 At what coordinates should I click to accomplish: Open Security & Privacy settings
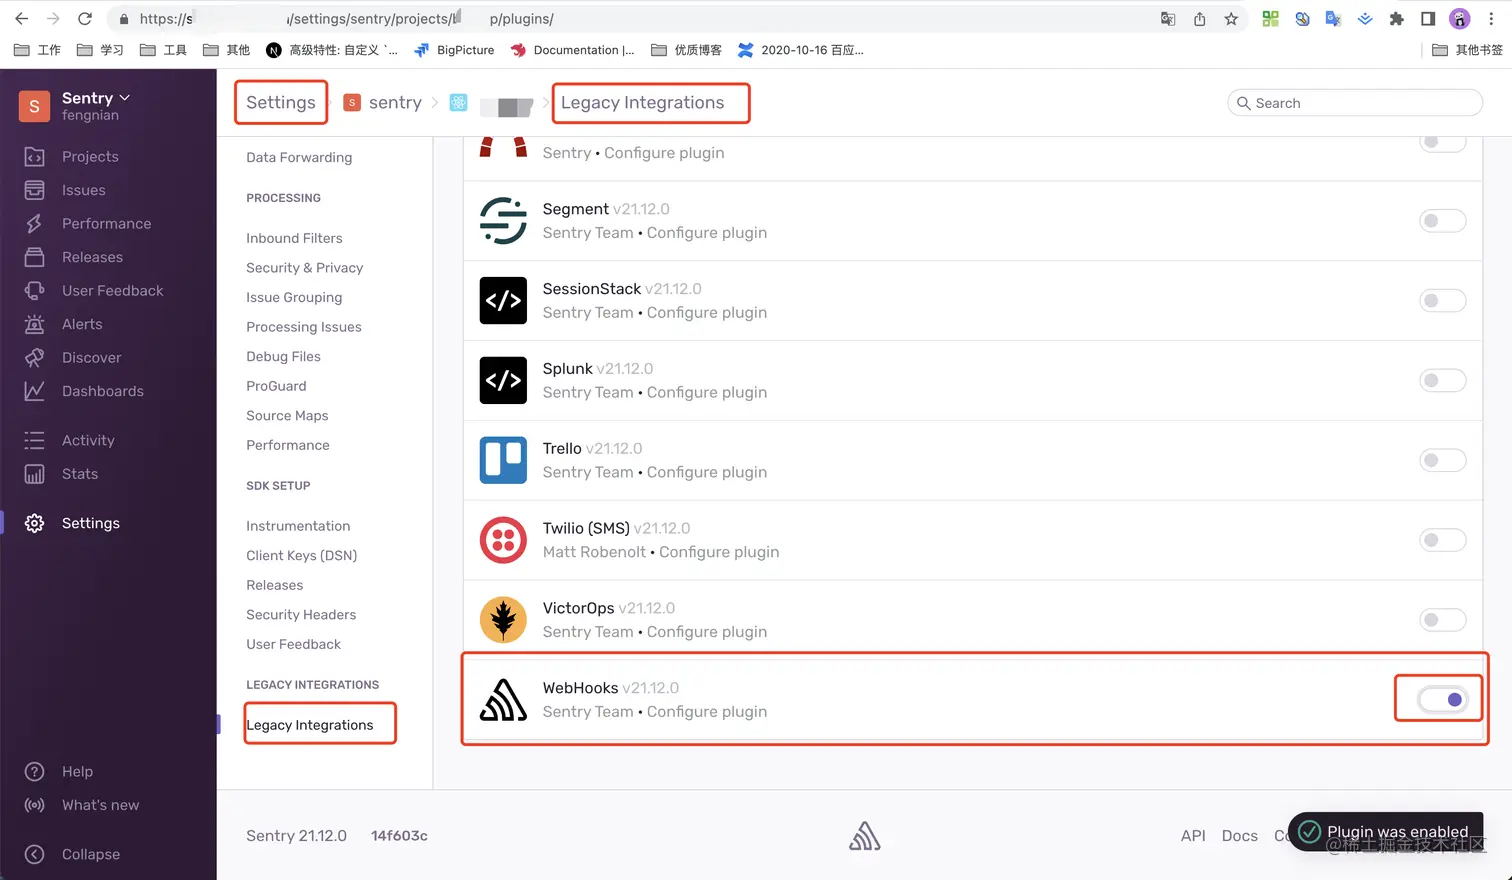click(x=304, y=268)
